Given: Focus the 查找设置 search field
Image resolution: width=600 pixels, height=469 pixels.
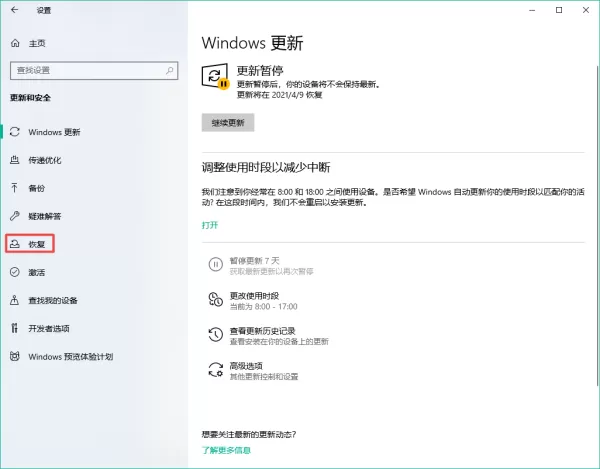Looking at the screenshot, I should pyautogui.click(x=94, y=70).
